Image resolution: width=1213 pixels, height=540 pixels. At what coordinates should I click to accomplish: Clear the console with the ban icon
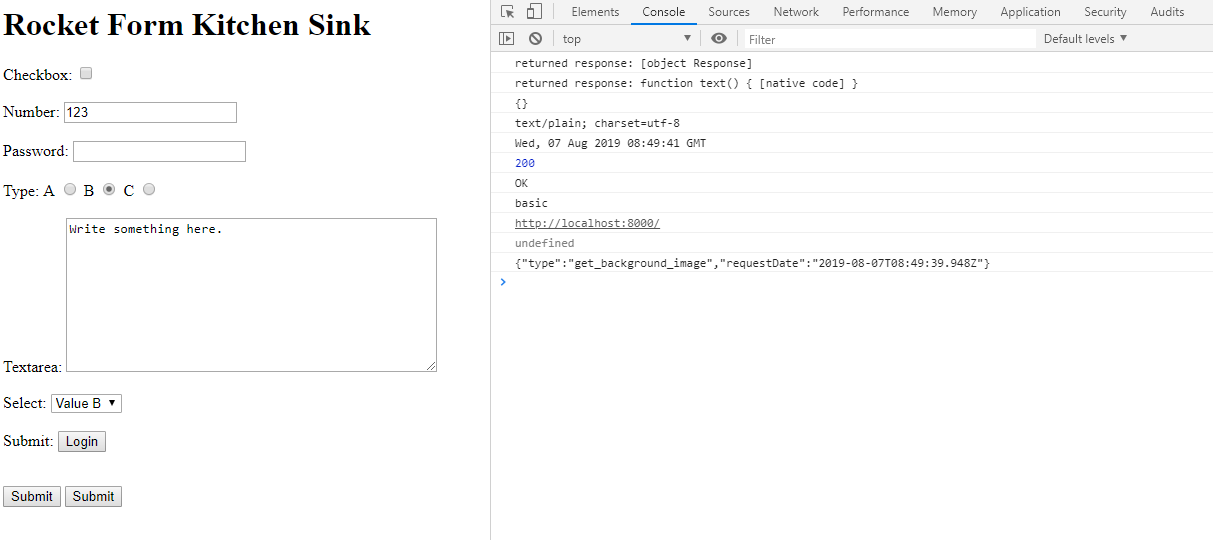pyautogui.click(x=535, y=39)
